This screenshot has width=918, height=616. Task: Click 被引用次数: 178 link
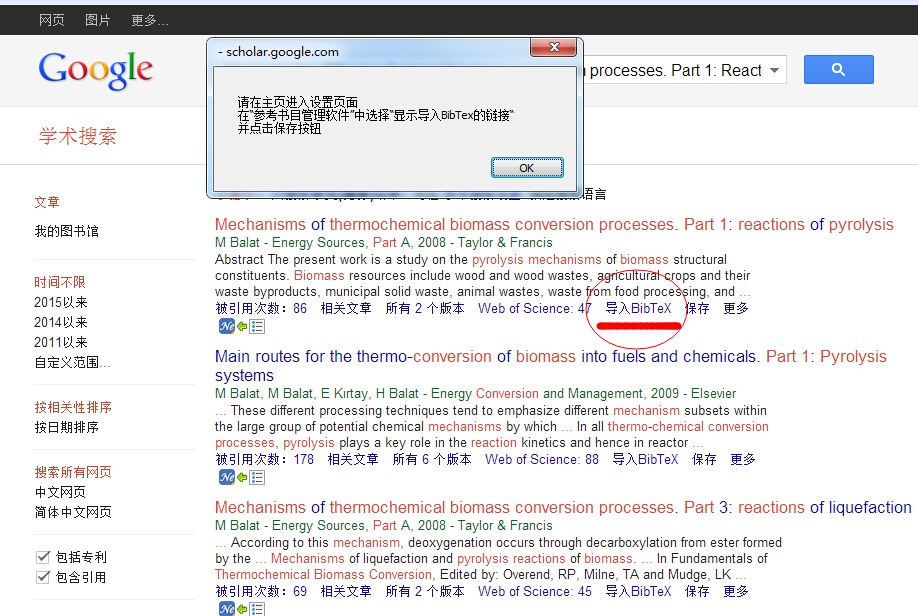pyautogui.click(x=264, y=459)
